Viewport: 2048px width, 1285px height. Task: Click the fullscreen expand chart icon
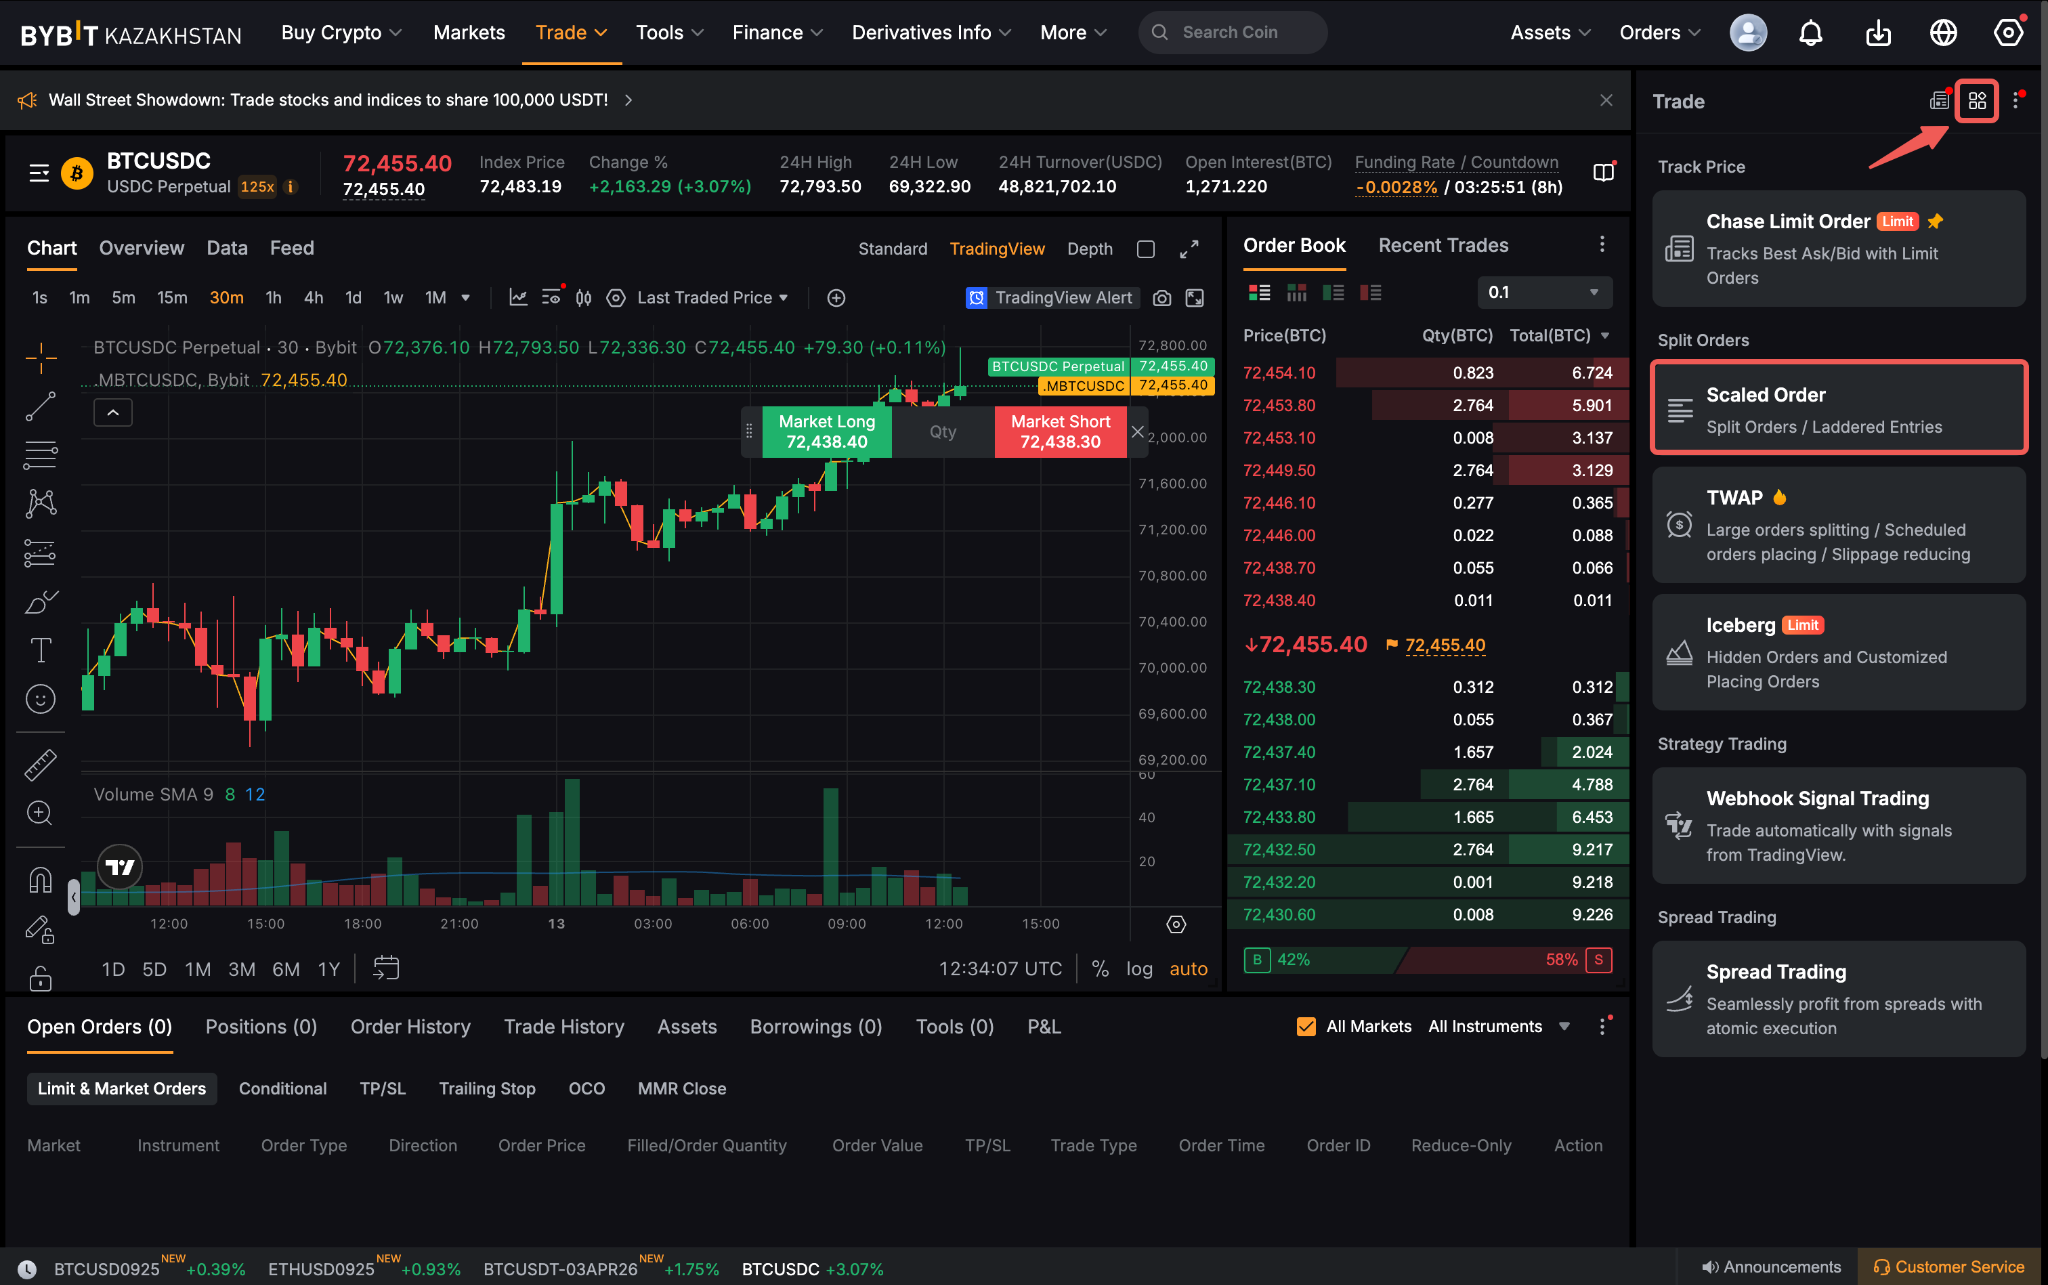coord(1188,249)
